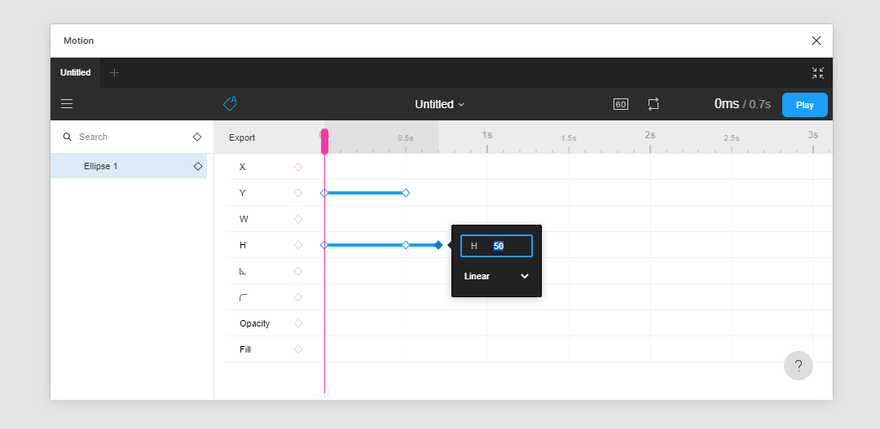The image size is (880, 429).
Task: Collapse the Motion panel with shrink icon
Action: pyautogui.click(x=818, y=73)
